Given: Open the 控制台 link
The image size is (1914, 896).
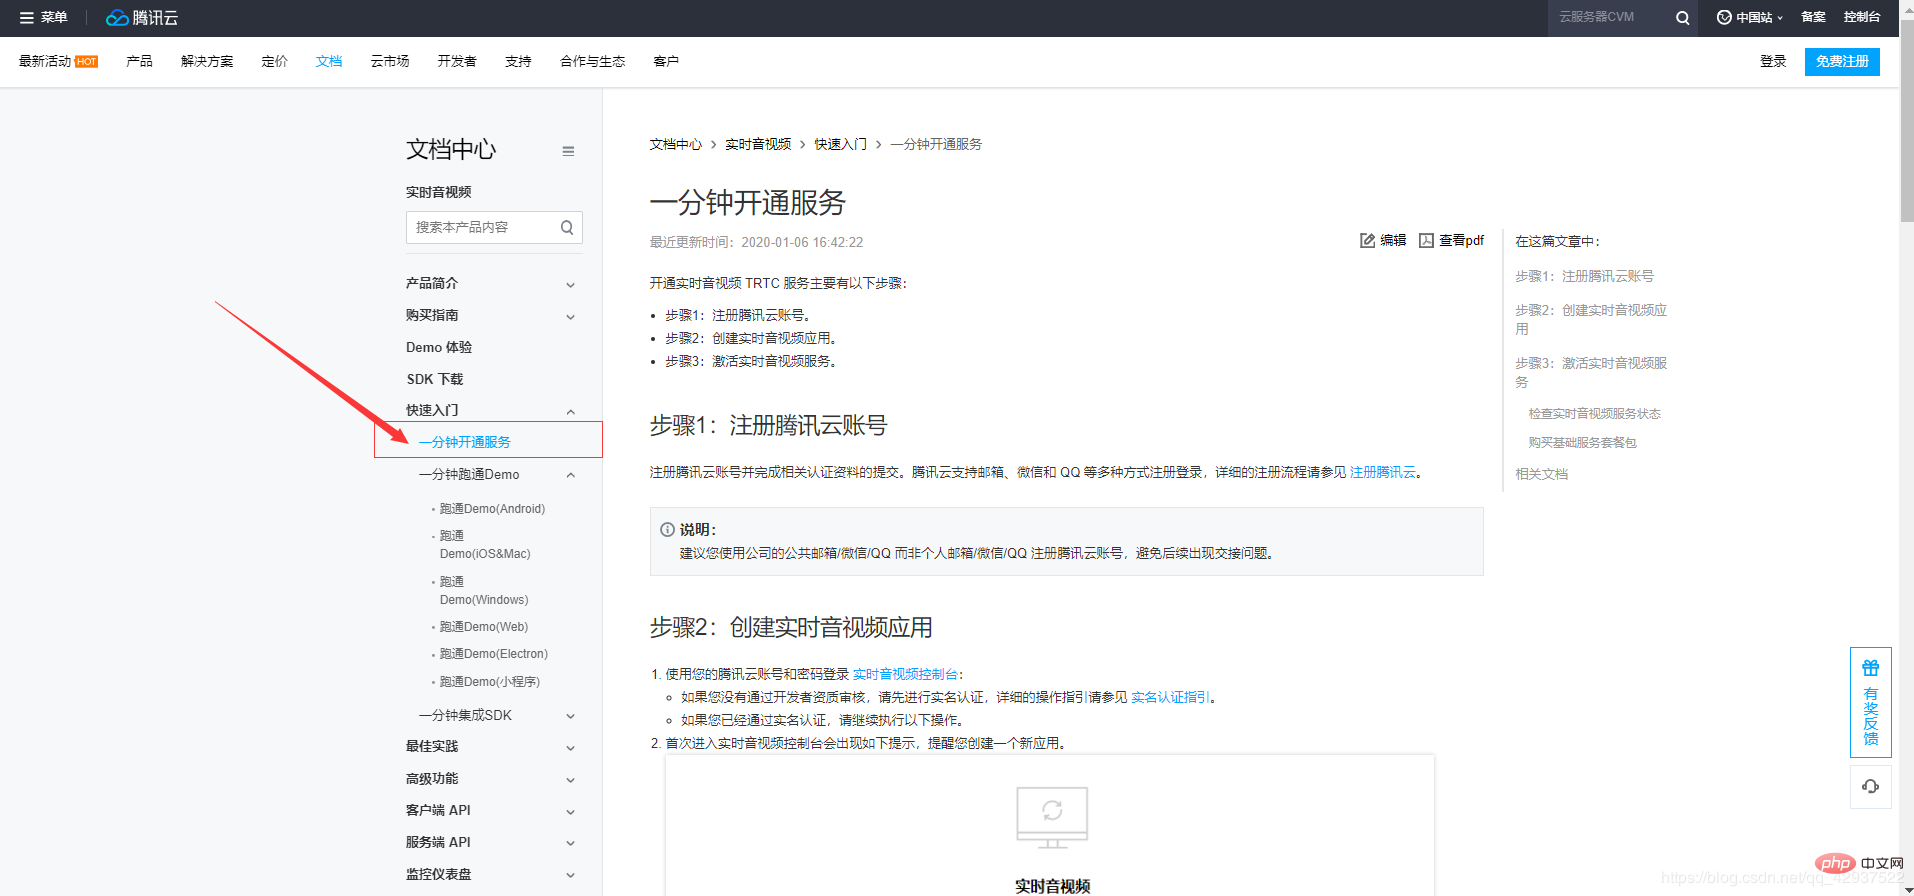Looking at the screenshot, I should [1862, 17].
